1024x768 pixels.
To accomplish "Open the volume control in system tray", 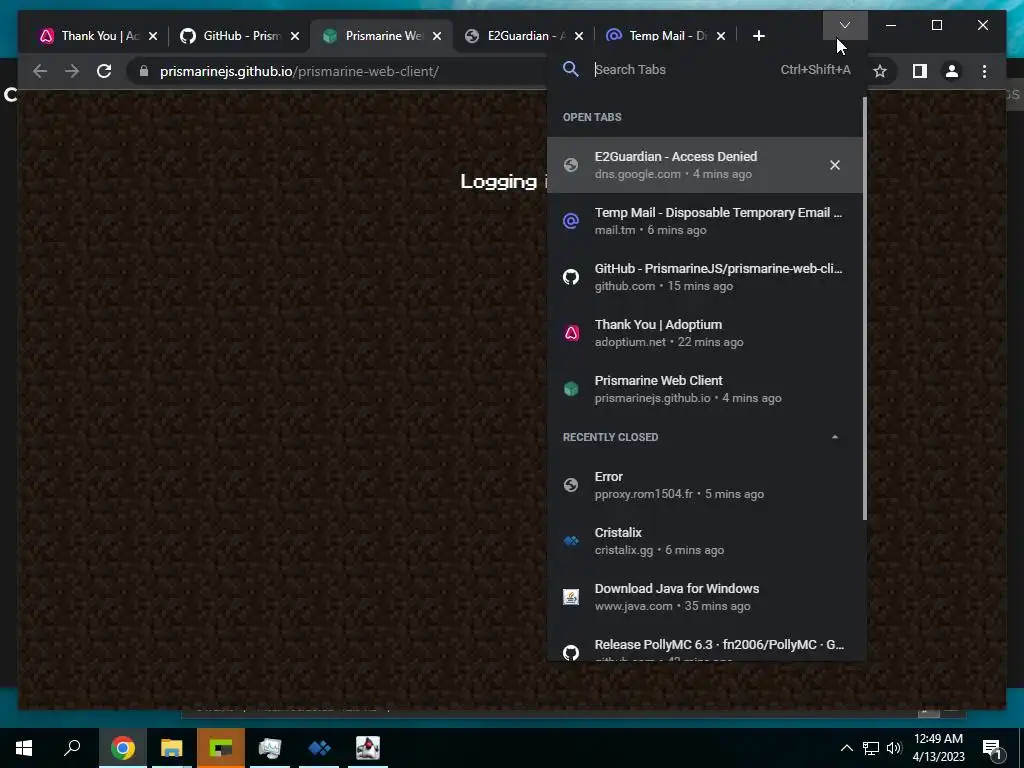I will pos(893,748).
